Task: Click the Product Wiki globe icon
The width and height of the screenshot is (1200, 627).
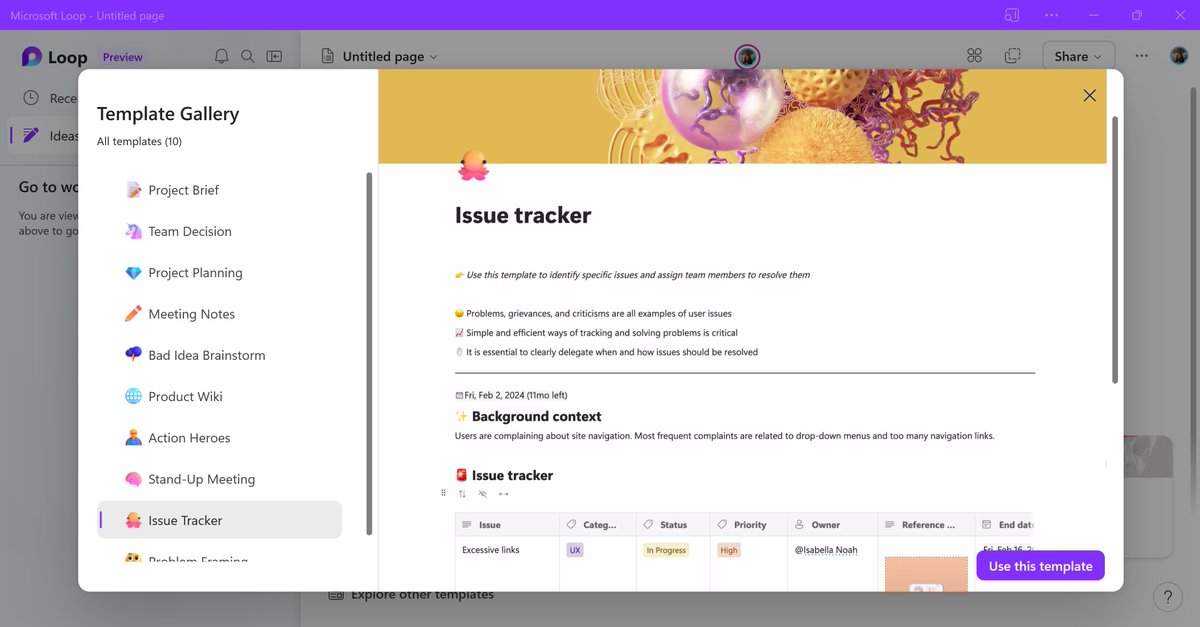Action: tap(133, 396)
